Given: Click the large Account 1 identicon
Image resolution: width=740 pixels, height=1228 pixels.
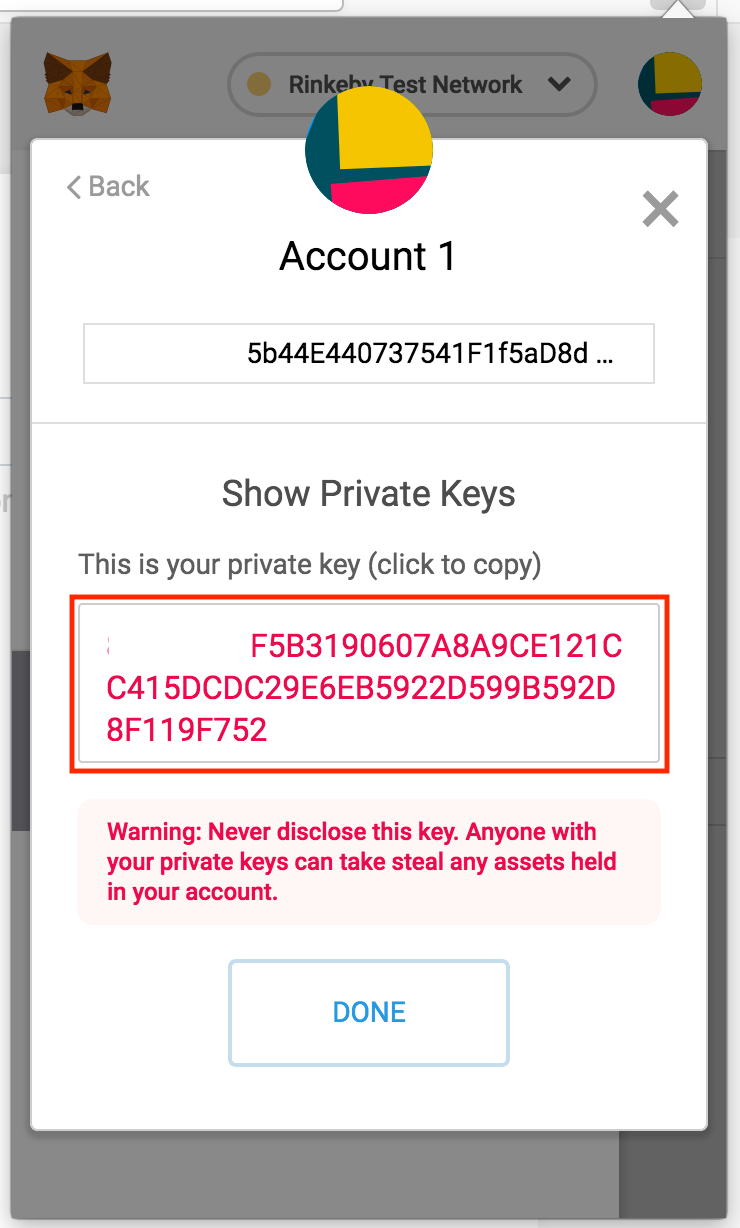Looking at the screenshot, I should coord(369,150).
